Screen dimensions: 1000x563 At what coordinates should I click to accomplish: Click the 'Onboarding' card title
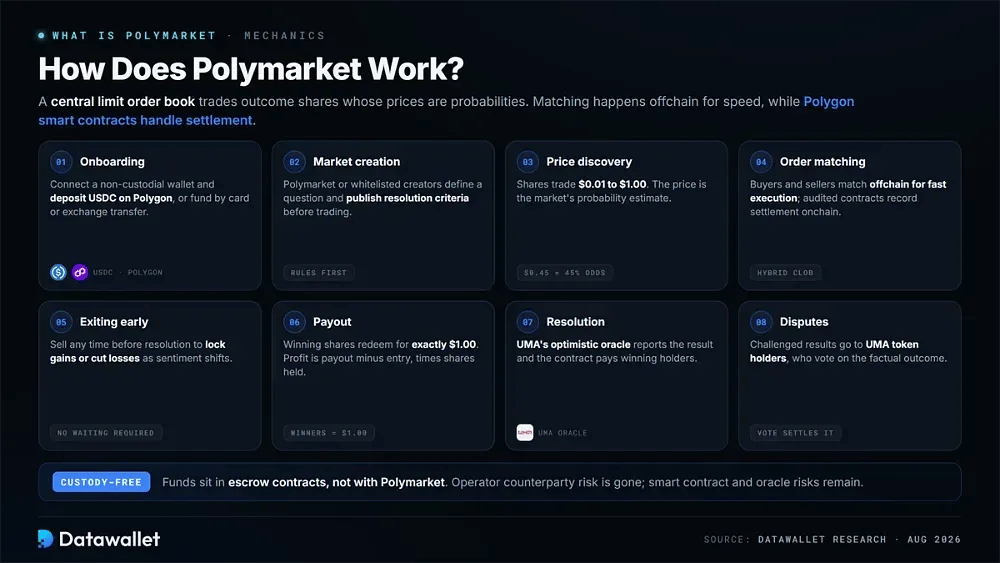tap(112, 162)
